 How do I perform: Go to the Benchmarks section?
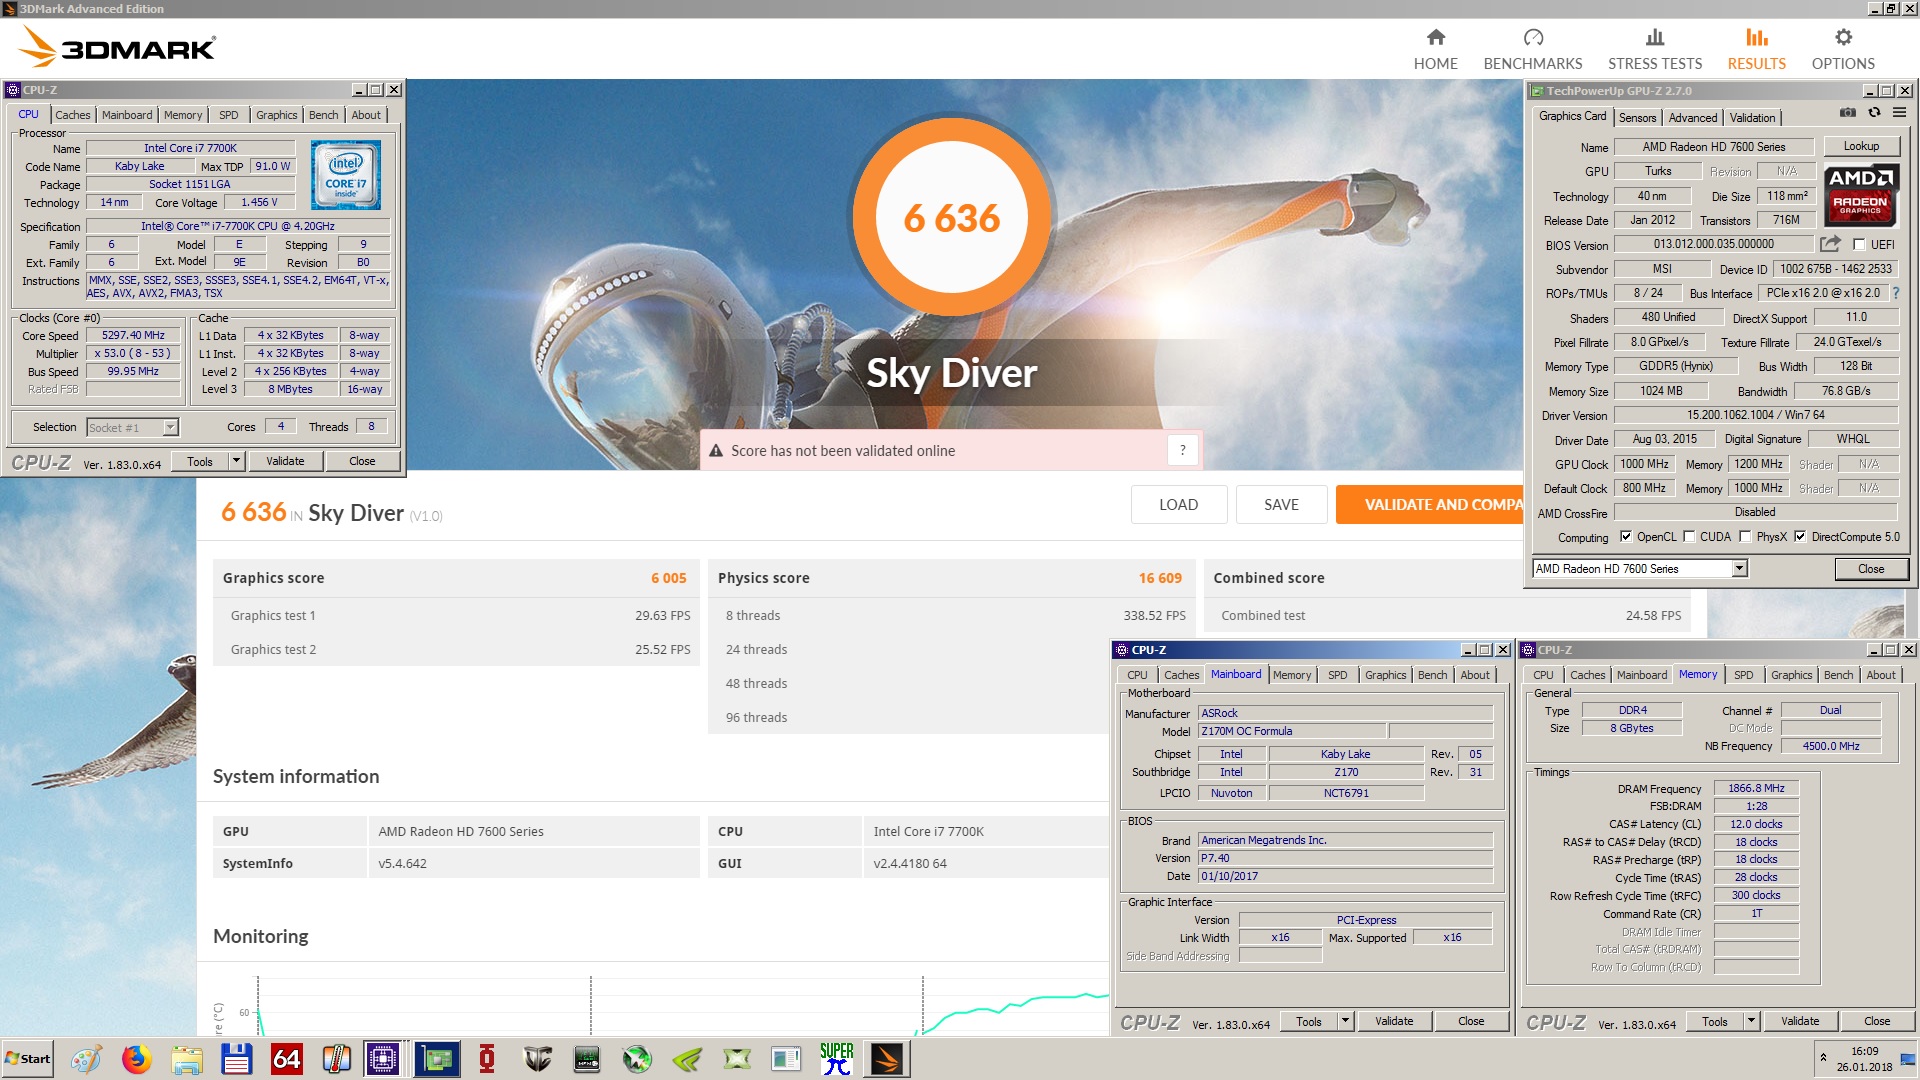point(1532,49)
